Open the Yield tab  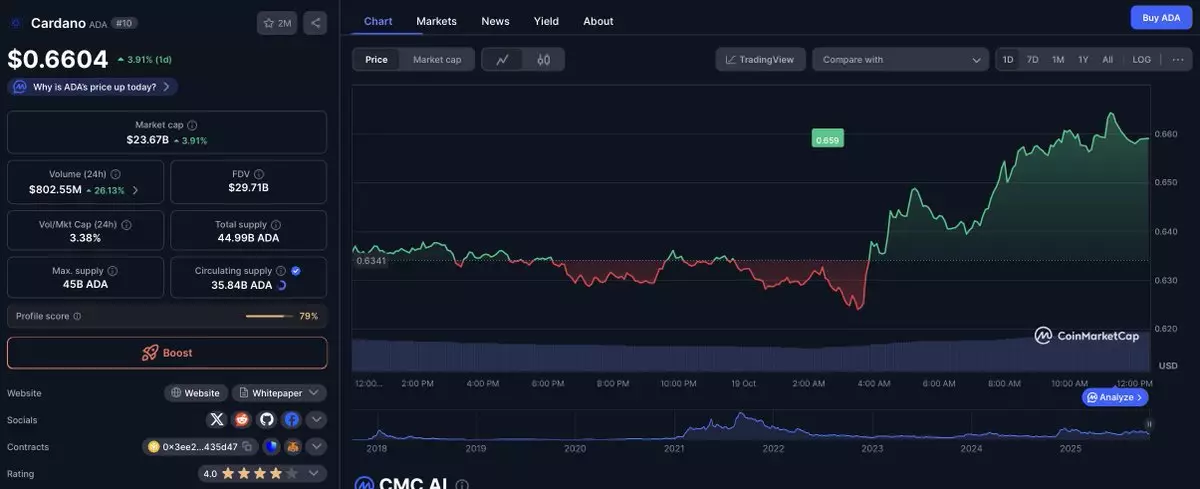point(546,21)
